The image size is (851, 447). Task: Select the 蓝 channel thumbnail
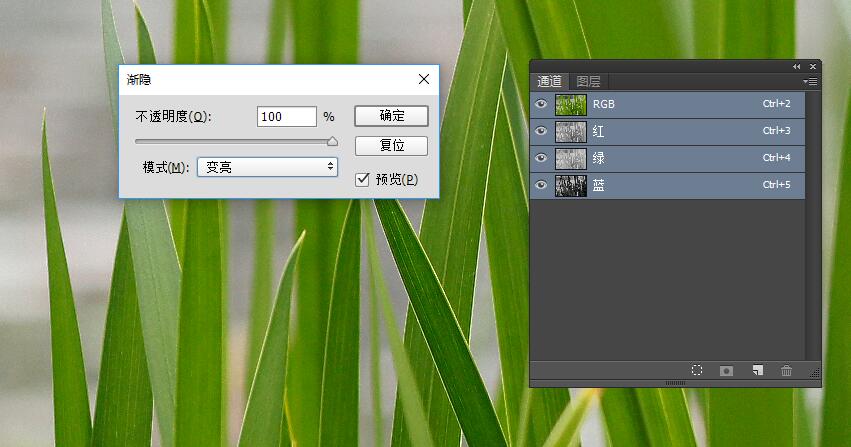[571, 186]
